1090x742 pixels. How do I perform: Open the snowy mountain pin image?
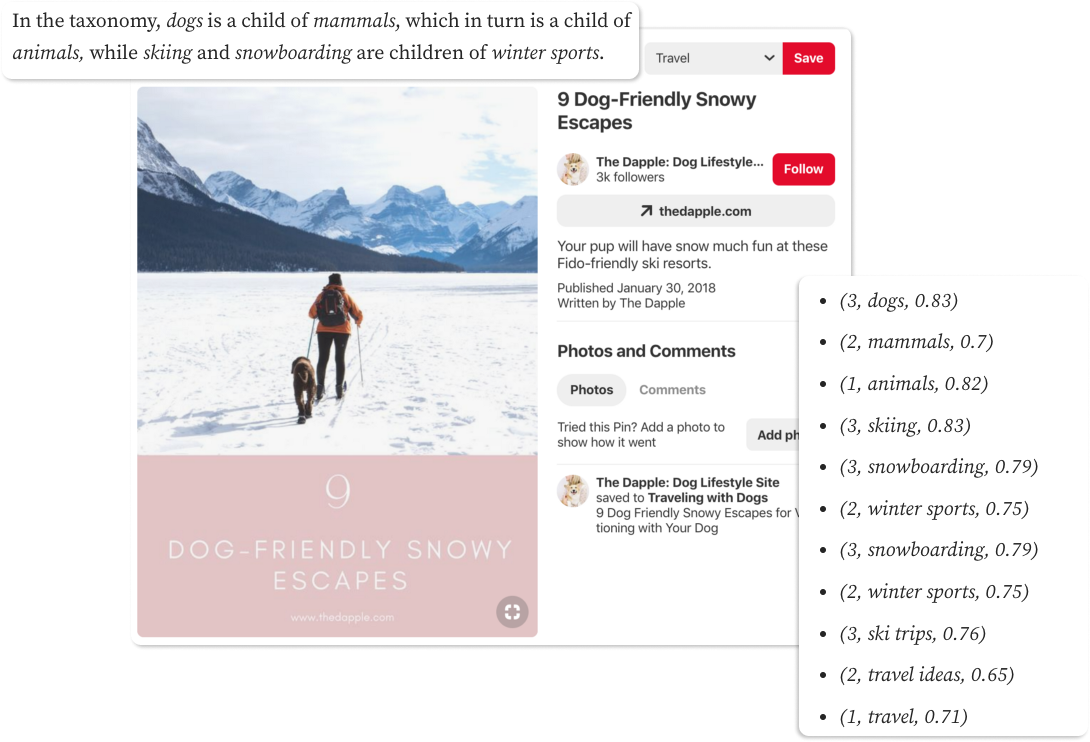click(x=337, y=271)
